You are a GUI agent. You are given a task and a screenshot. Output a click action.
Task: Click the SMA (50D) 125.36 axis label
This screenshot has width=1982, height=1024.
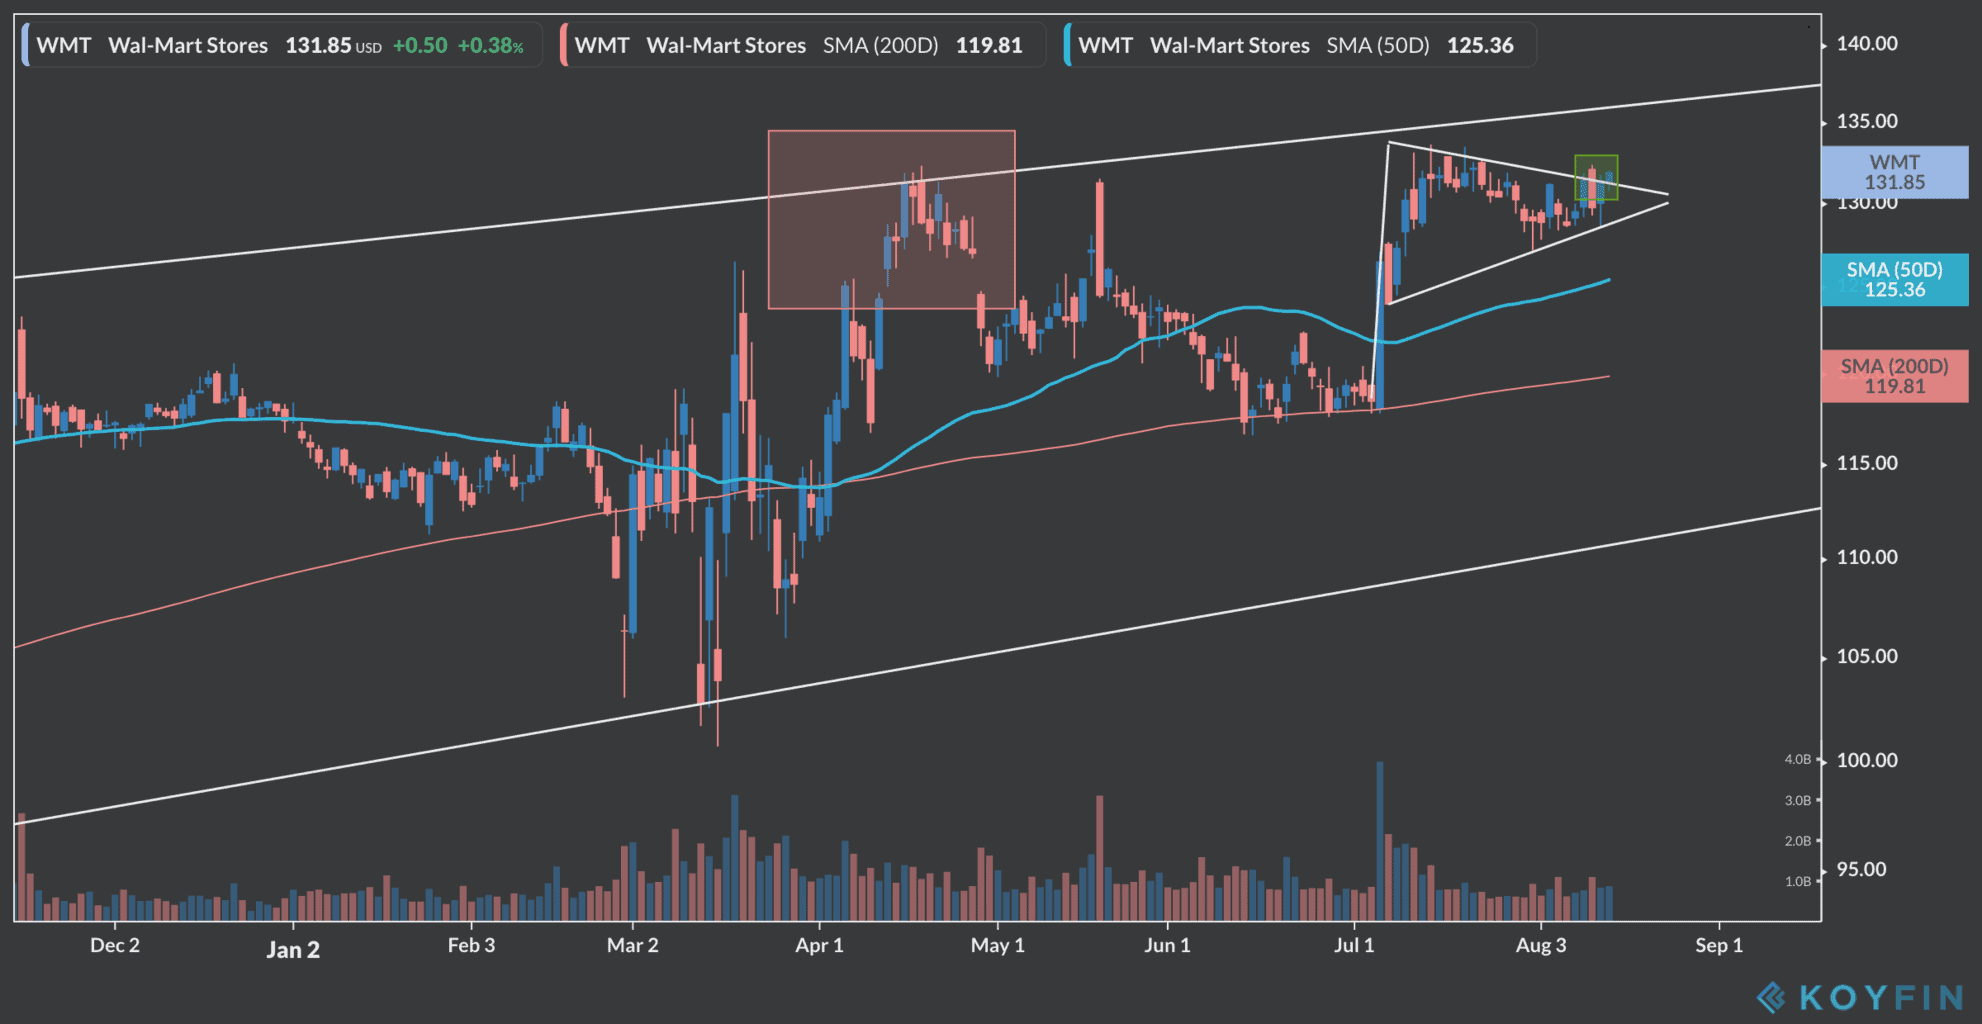(1894, 279)
